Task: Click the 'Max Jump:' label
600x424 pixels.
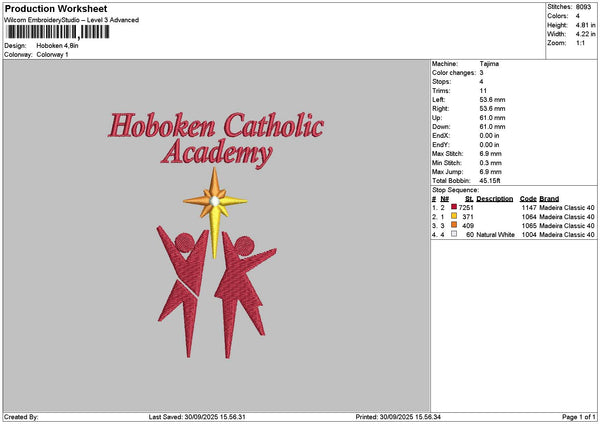Action: (447, 172)
